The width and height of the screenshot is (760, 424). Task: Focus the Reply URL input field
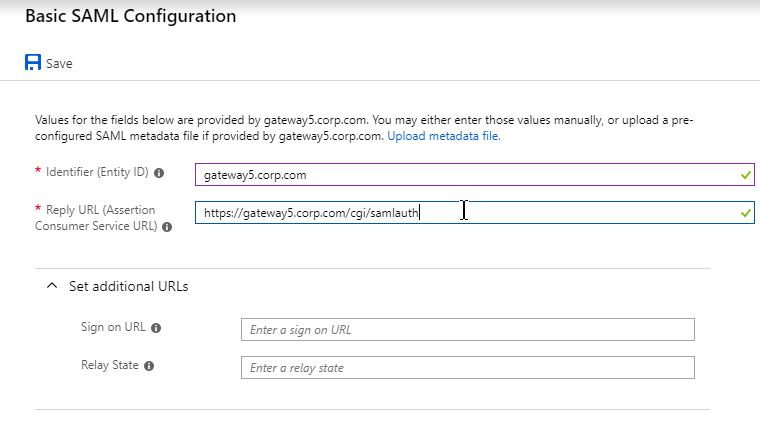[475, 212]
